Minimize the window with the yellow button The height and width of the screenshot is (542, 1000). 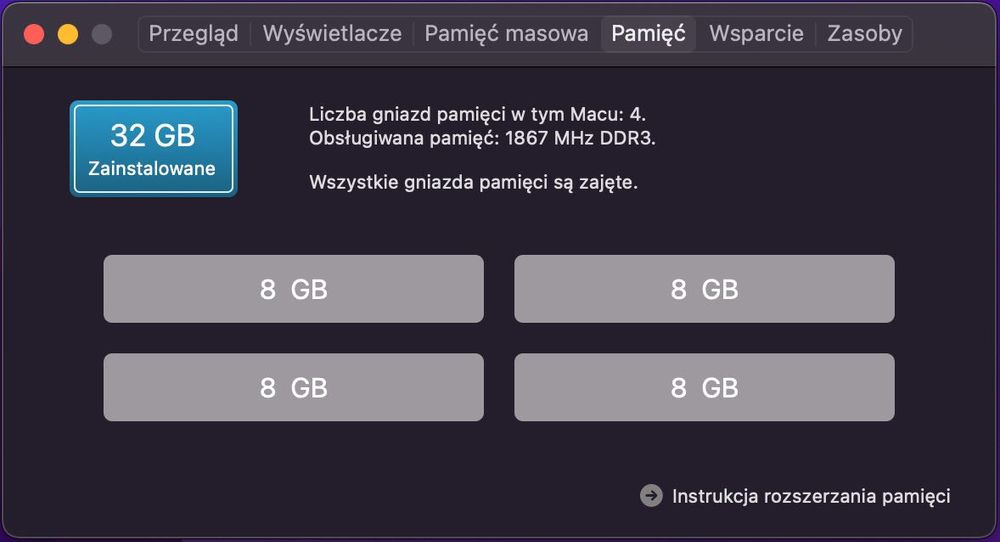[x=67, y=34]
